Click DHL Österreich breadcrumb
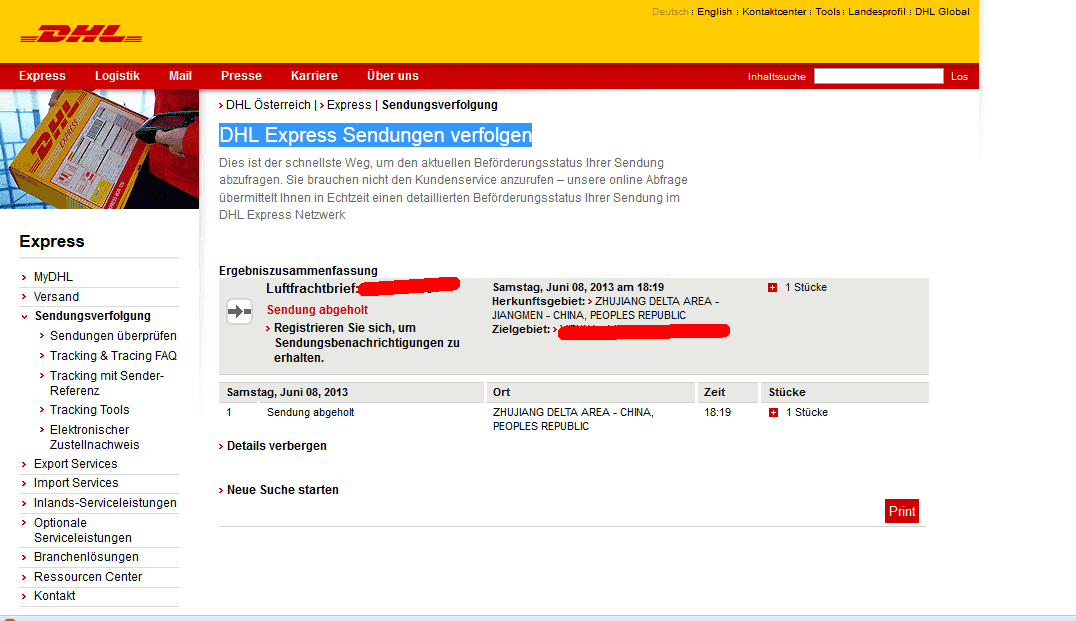Image resolution: width=1076 pixels, height=621 pixels. [268, 105]
